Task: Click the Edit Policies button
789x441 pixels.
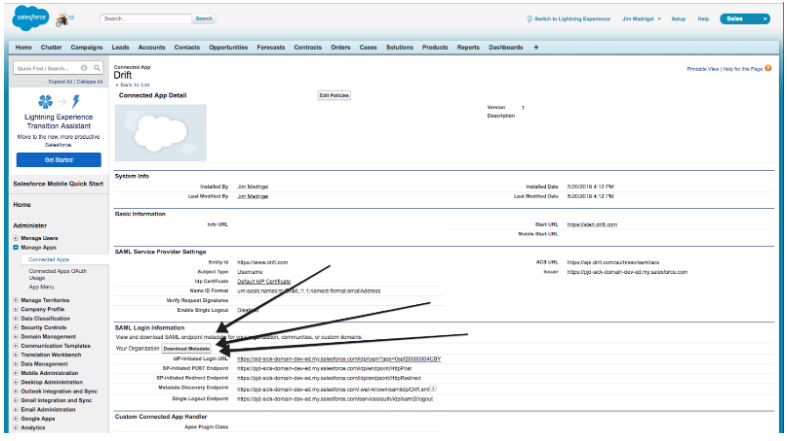Action: click(334, 95)
